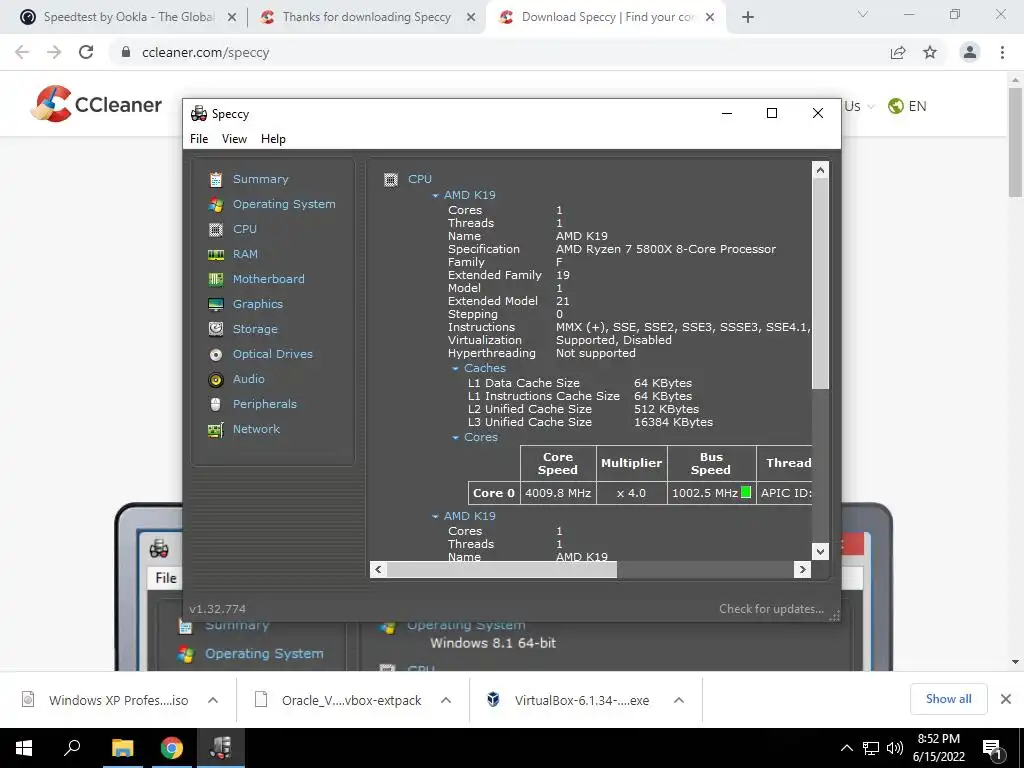Click the Speccy icon in the taskbar

(x=221, y=748)
